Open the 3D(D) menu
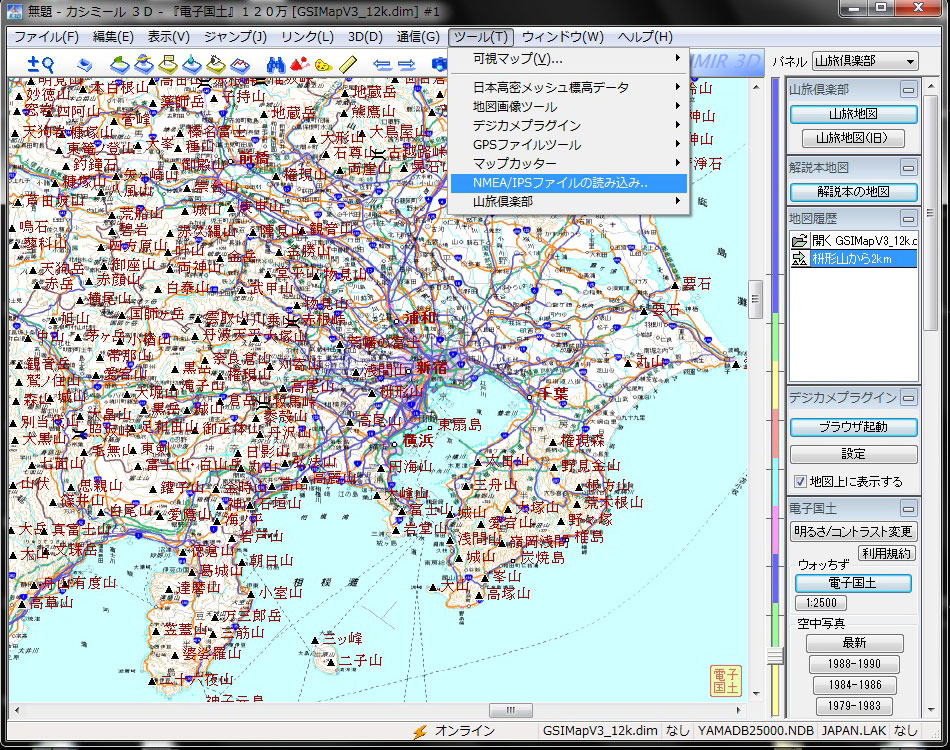The height and width of the screenshot is (750, 950). [x=365, y=37]
